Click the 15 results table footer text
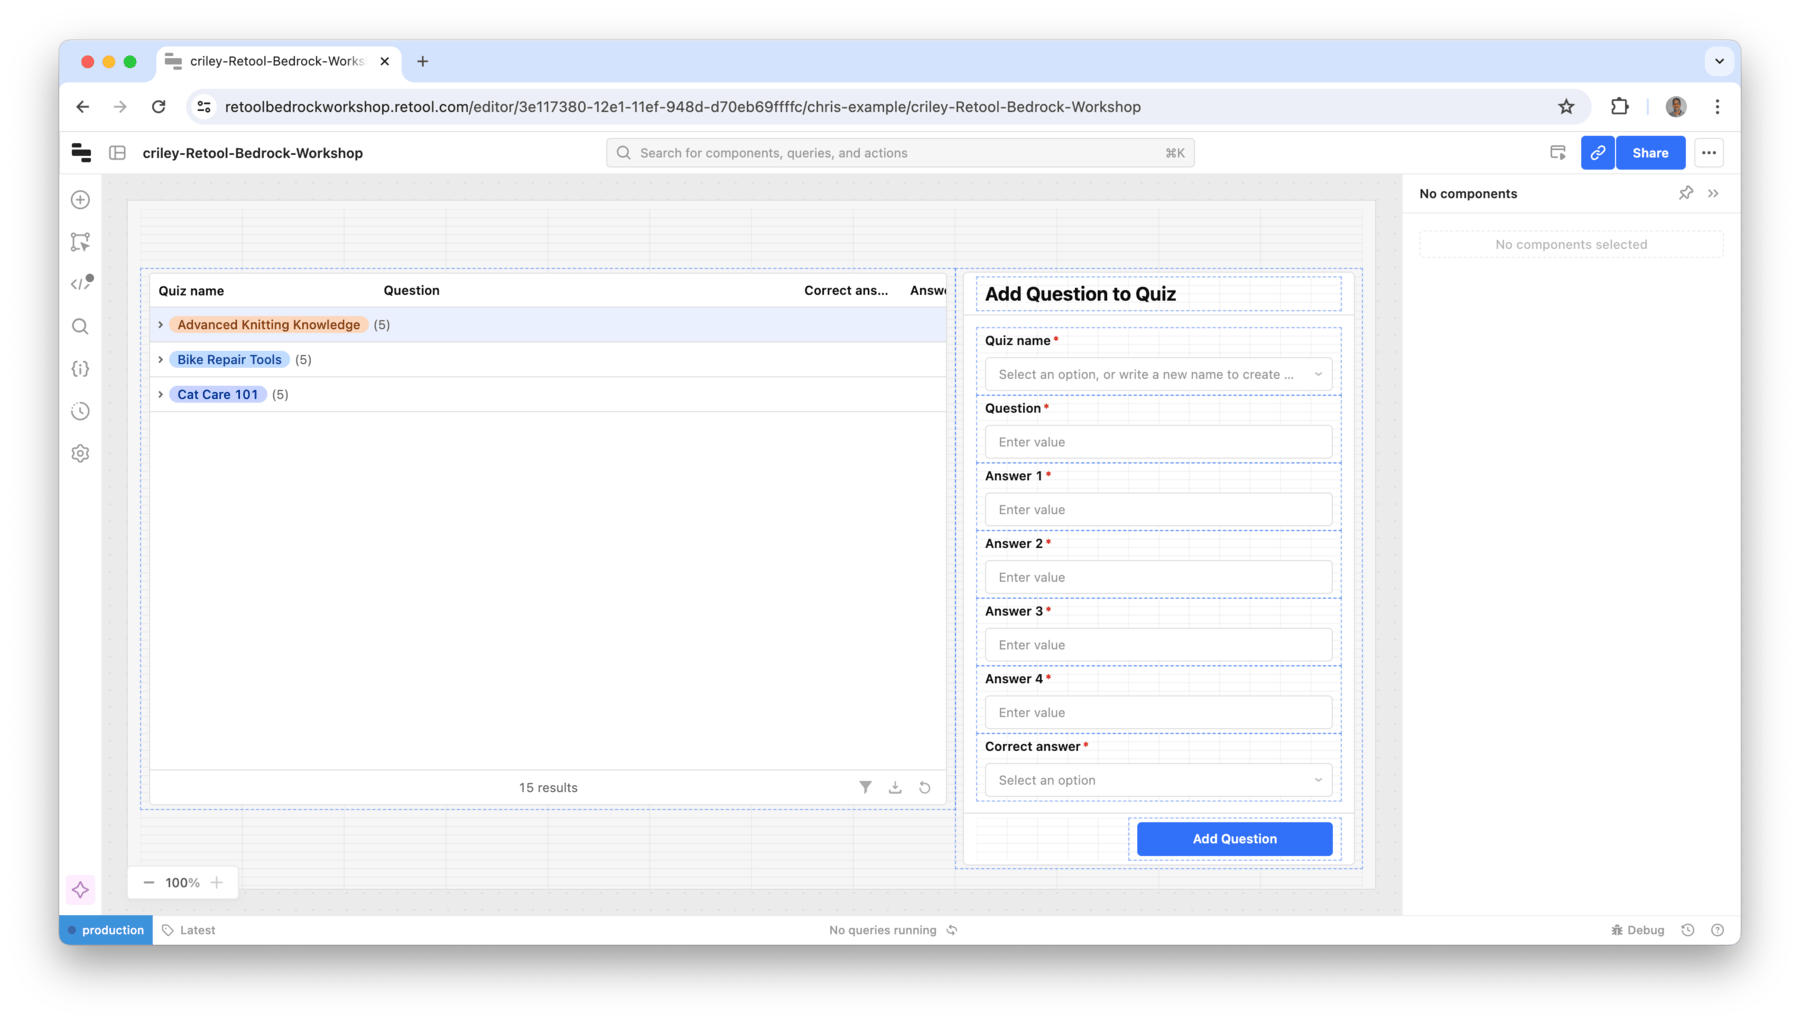 pyautogui.click(x=548, y=788)
